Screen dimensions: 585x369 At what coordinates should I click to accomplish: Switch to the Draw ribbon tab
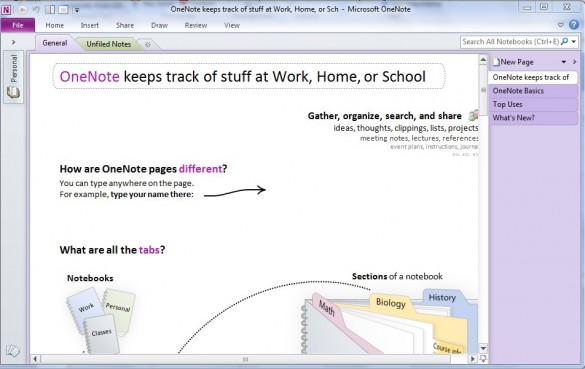[159, 25]
